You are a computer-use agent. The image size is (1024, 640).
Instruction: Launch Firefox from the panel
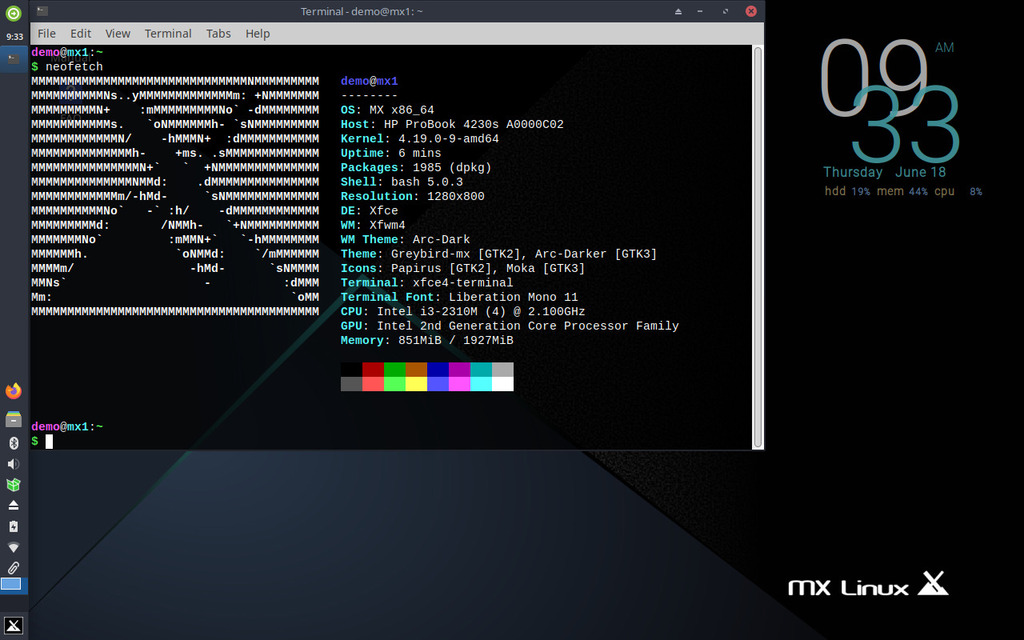(13, 391)
